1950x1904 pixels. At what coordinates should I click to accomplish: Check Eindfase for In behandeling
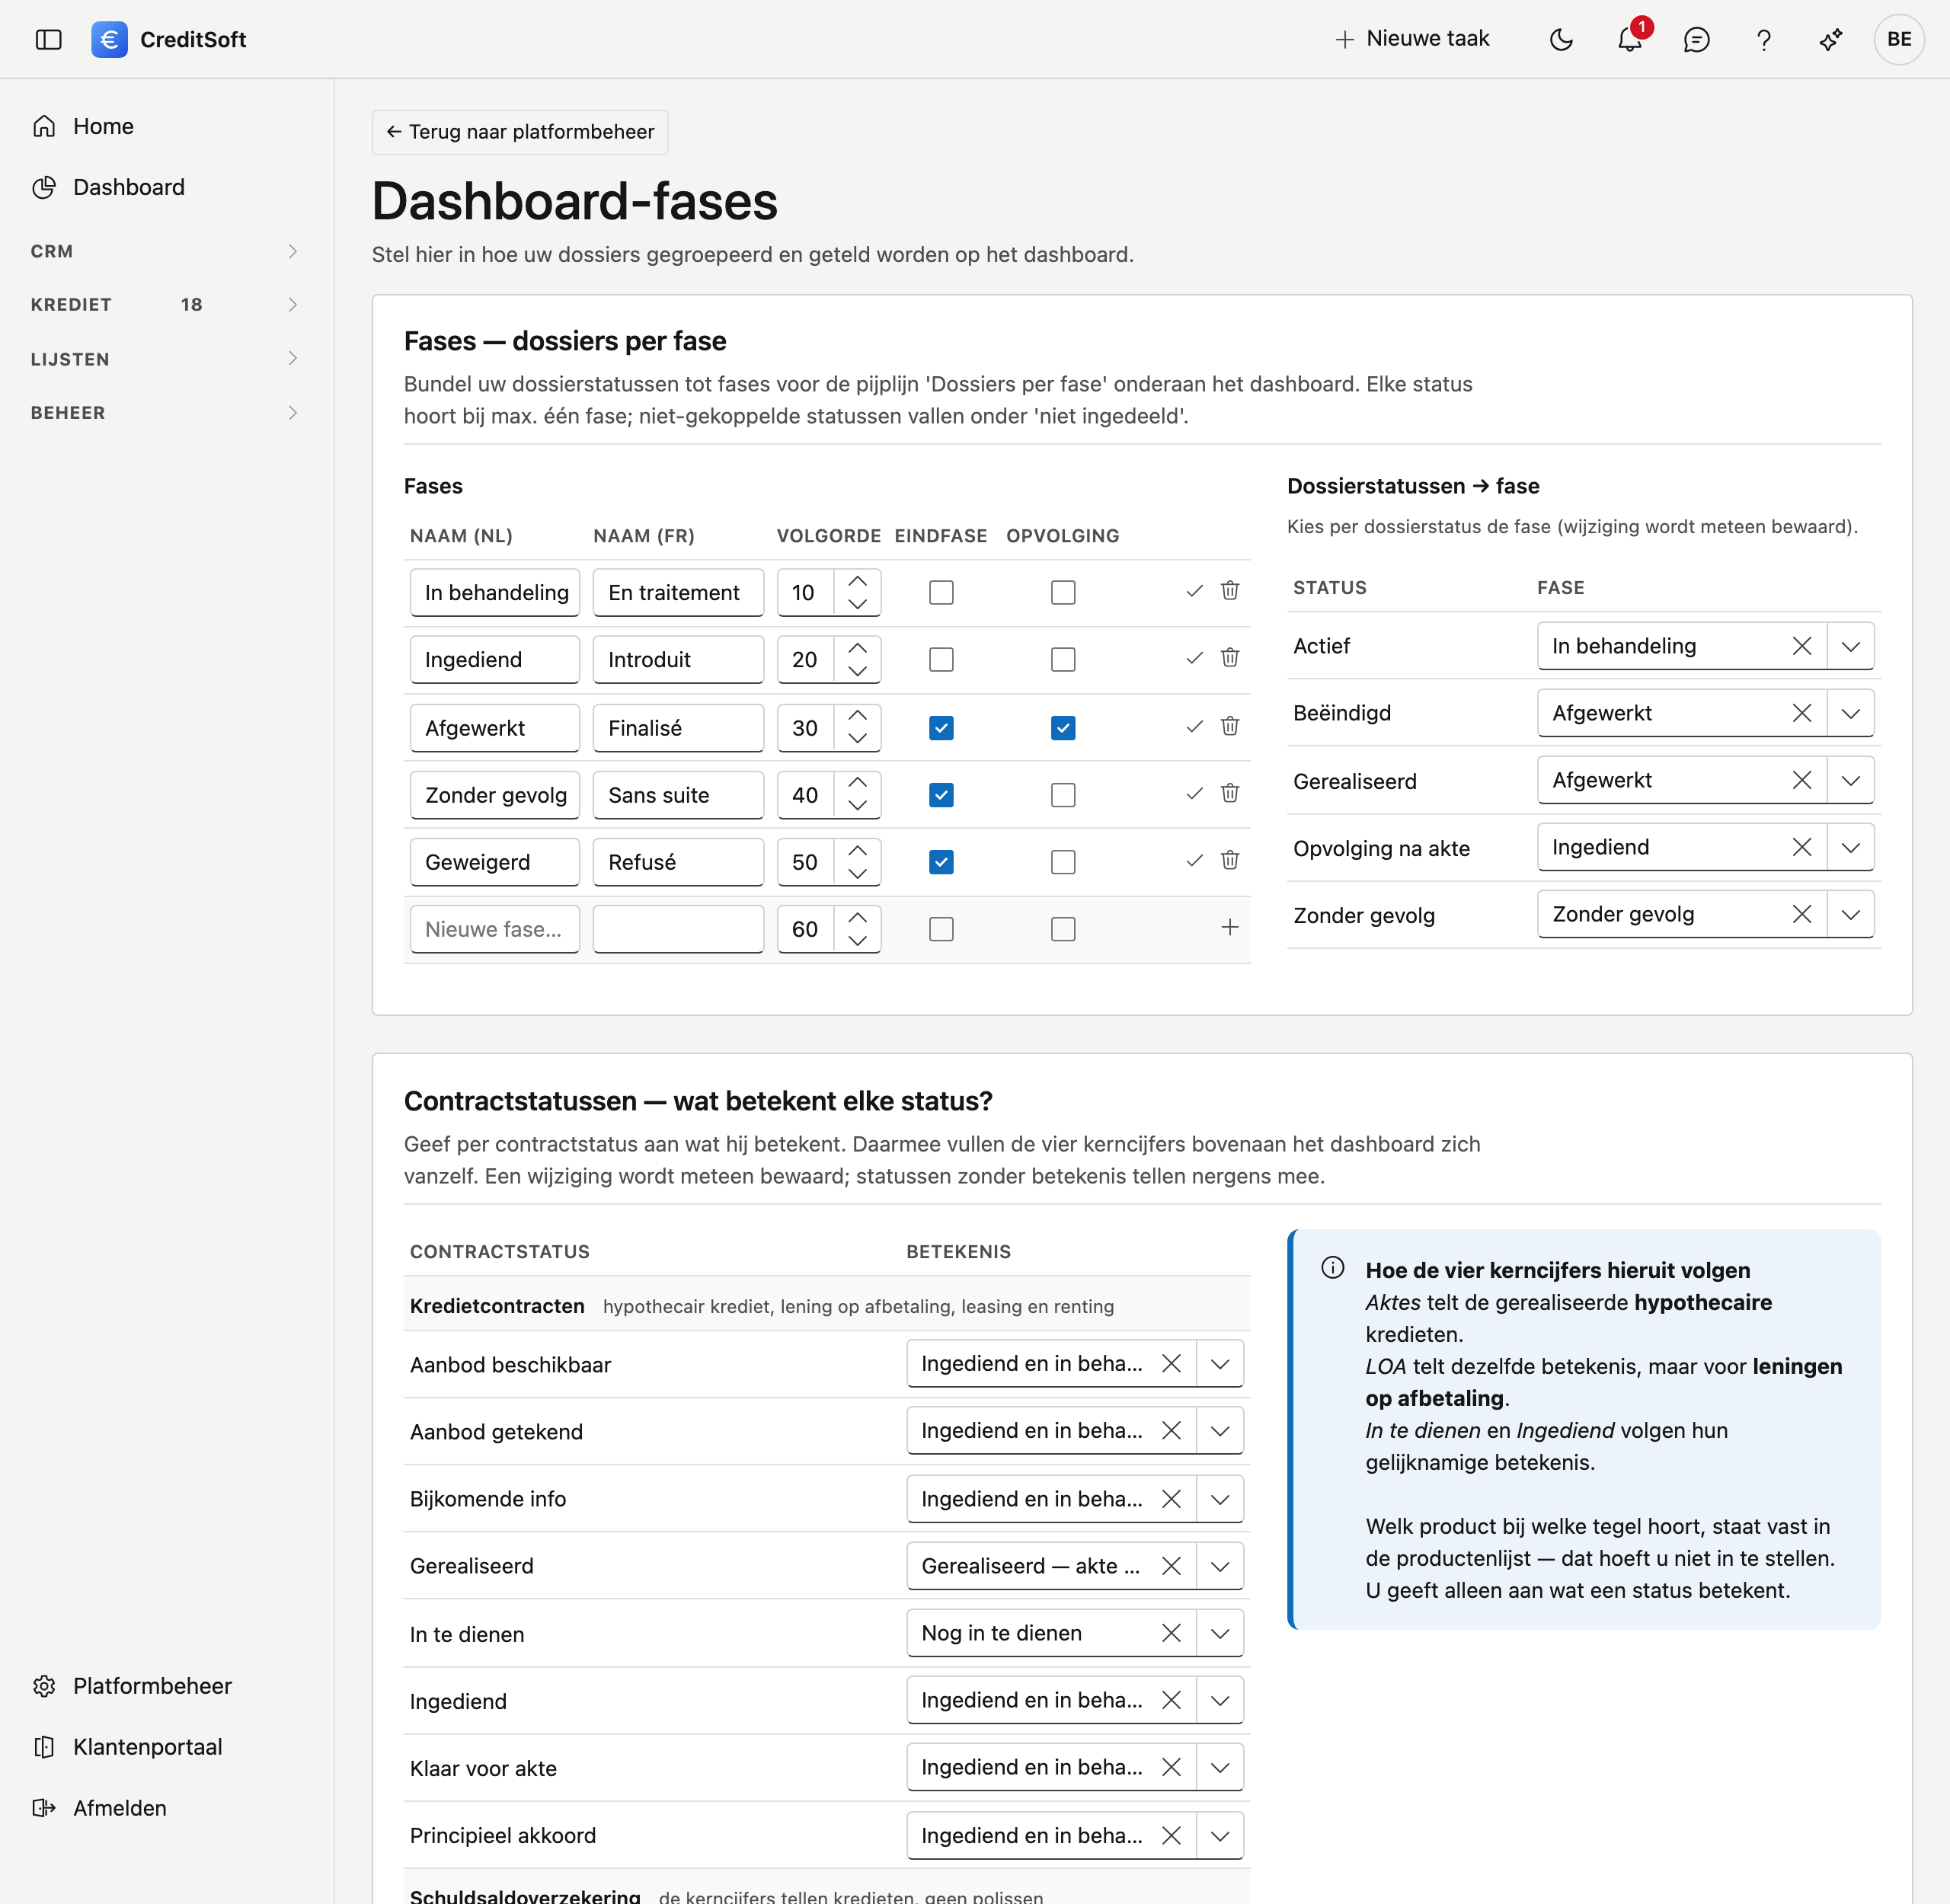(x=941, y=592)
